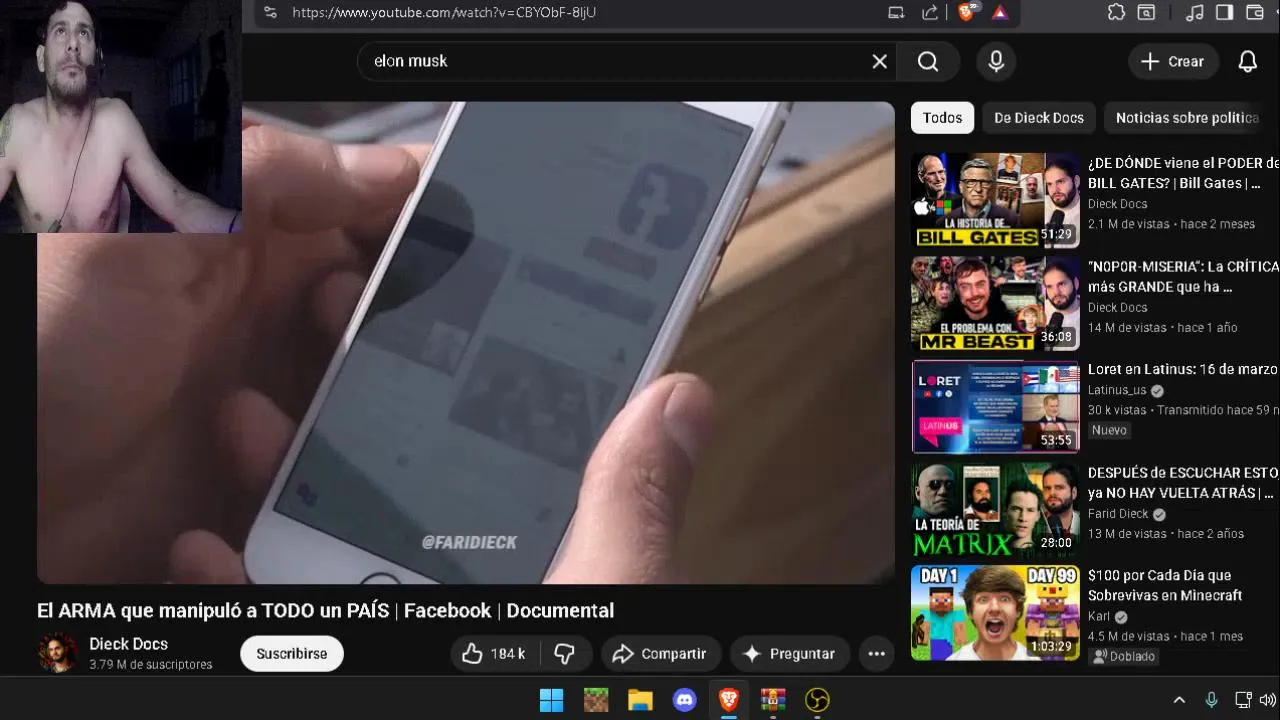Click the cast/install screen icon in address bar
The height and width of the screenshot is (720, 1280).
point(896,12)
